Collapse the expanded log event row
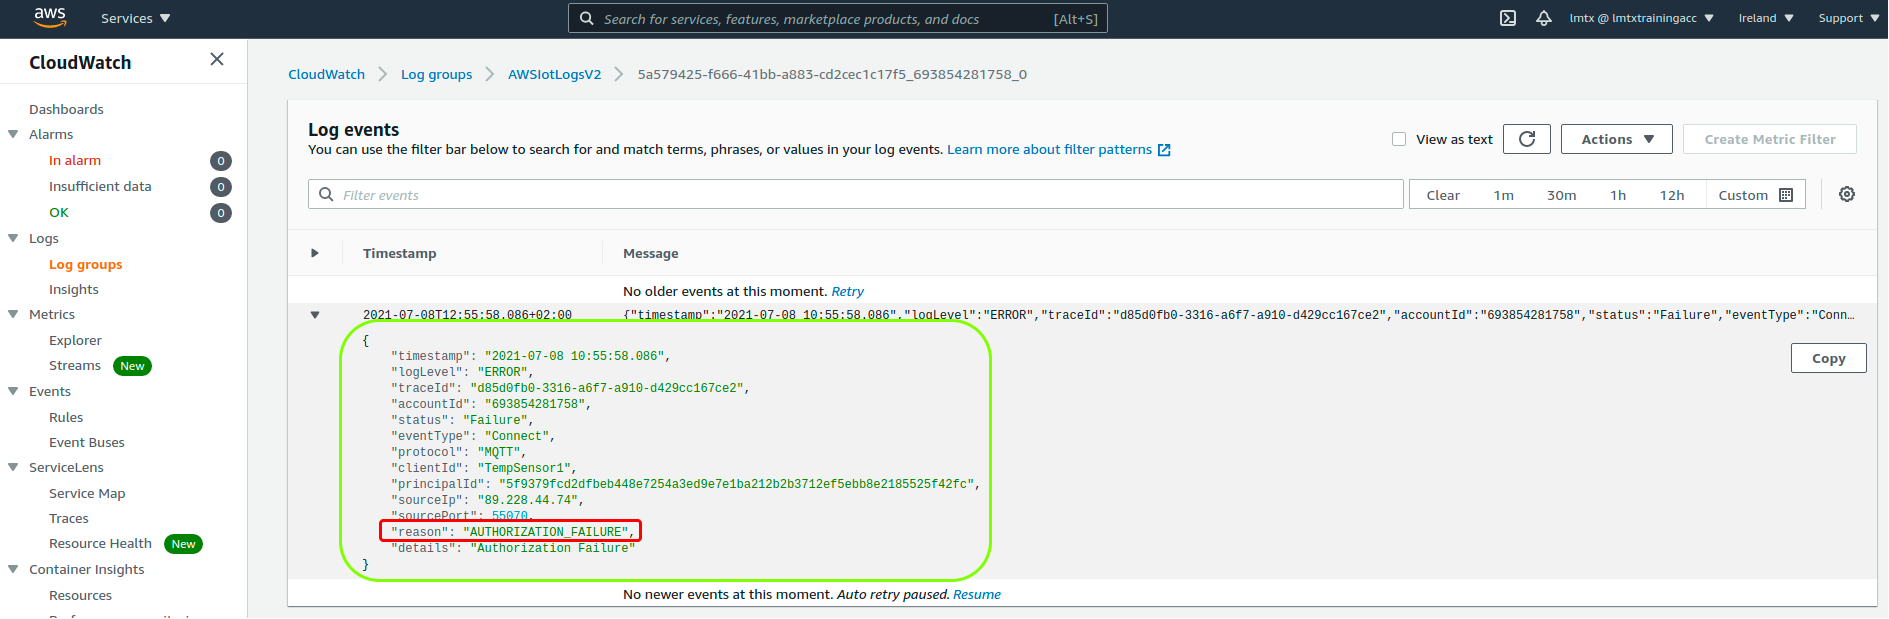This screenshot has height=619, width=1889. point(315,315)
